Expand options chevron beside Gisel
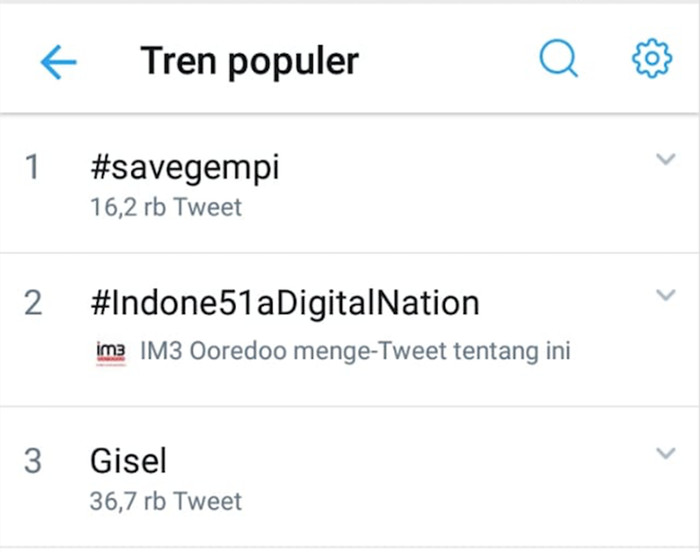700x552 pixels. click(665, 453)
